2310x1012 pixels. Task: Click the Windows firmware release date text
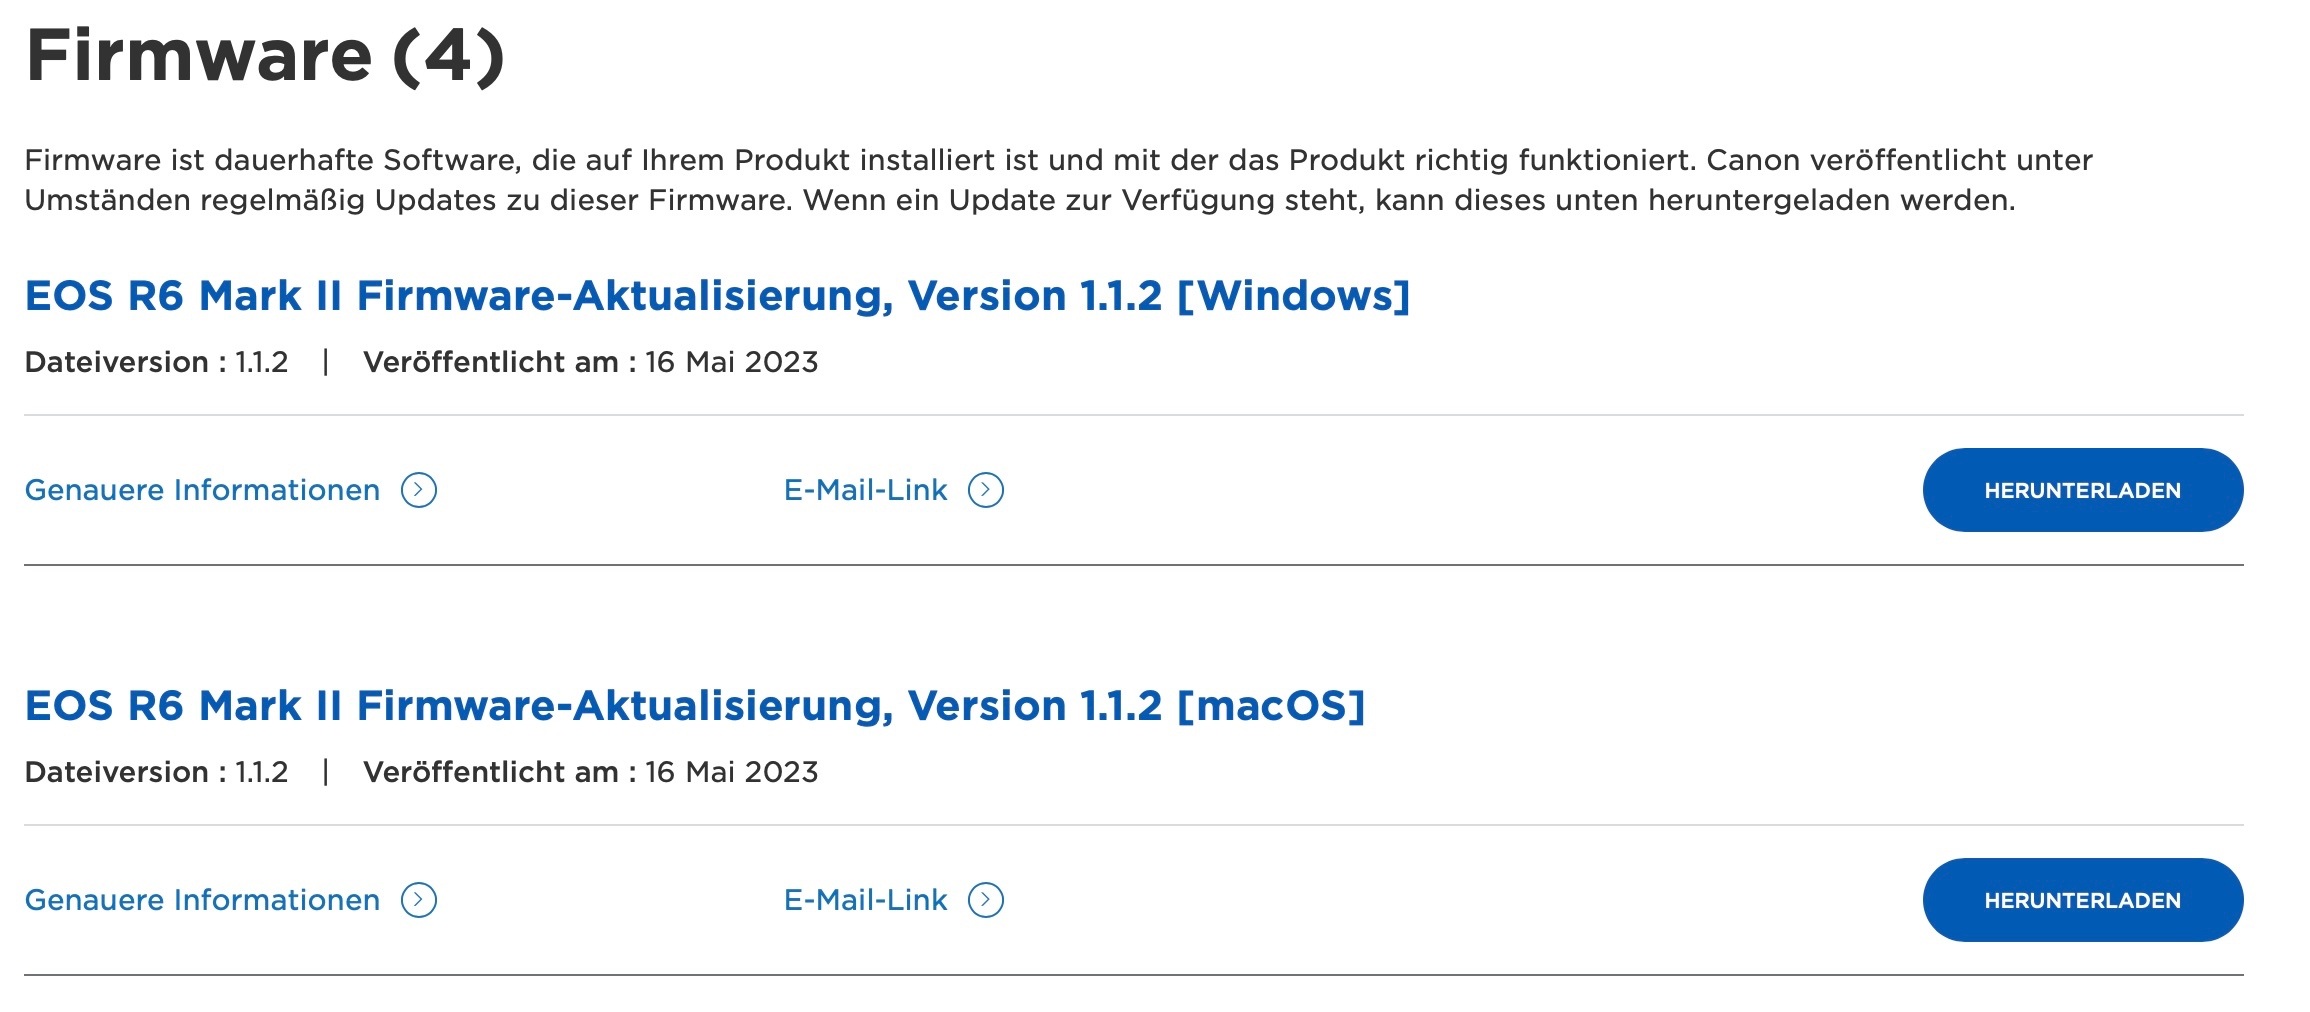[x=590, y=362]
